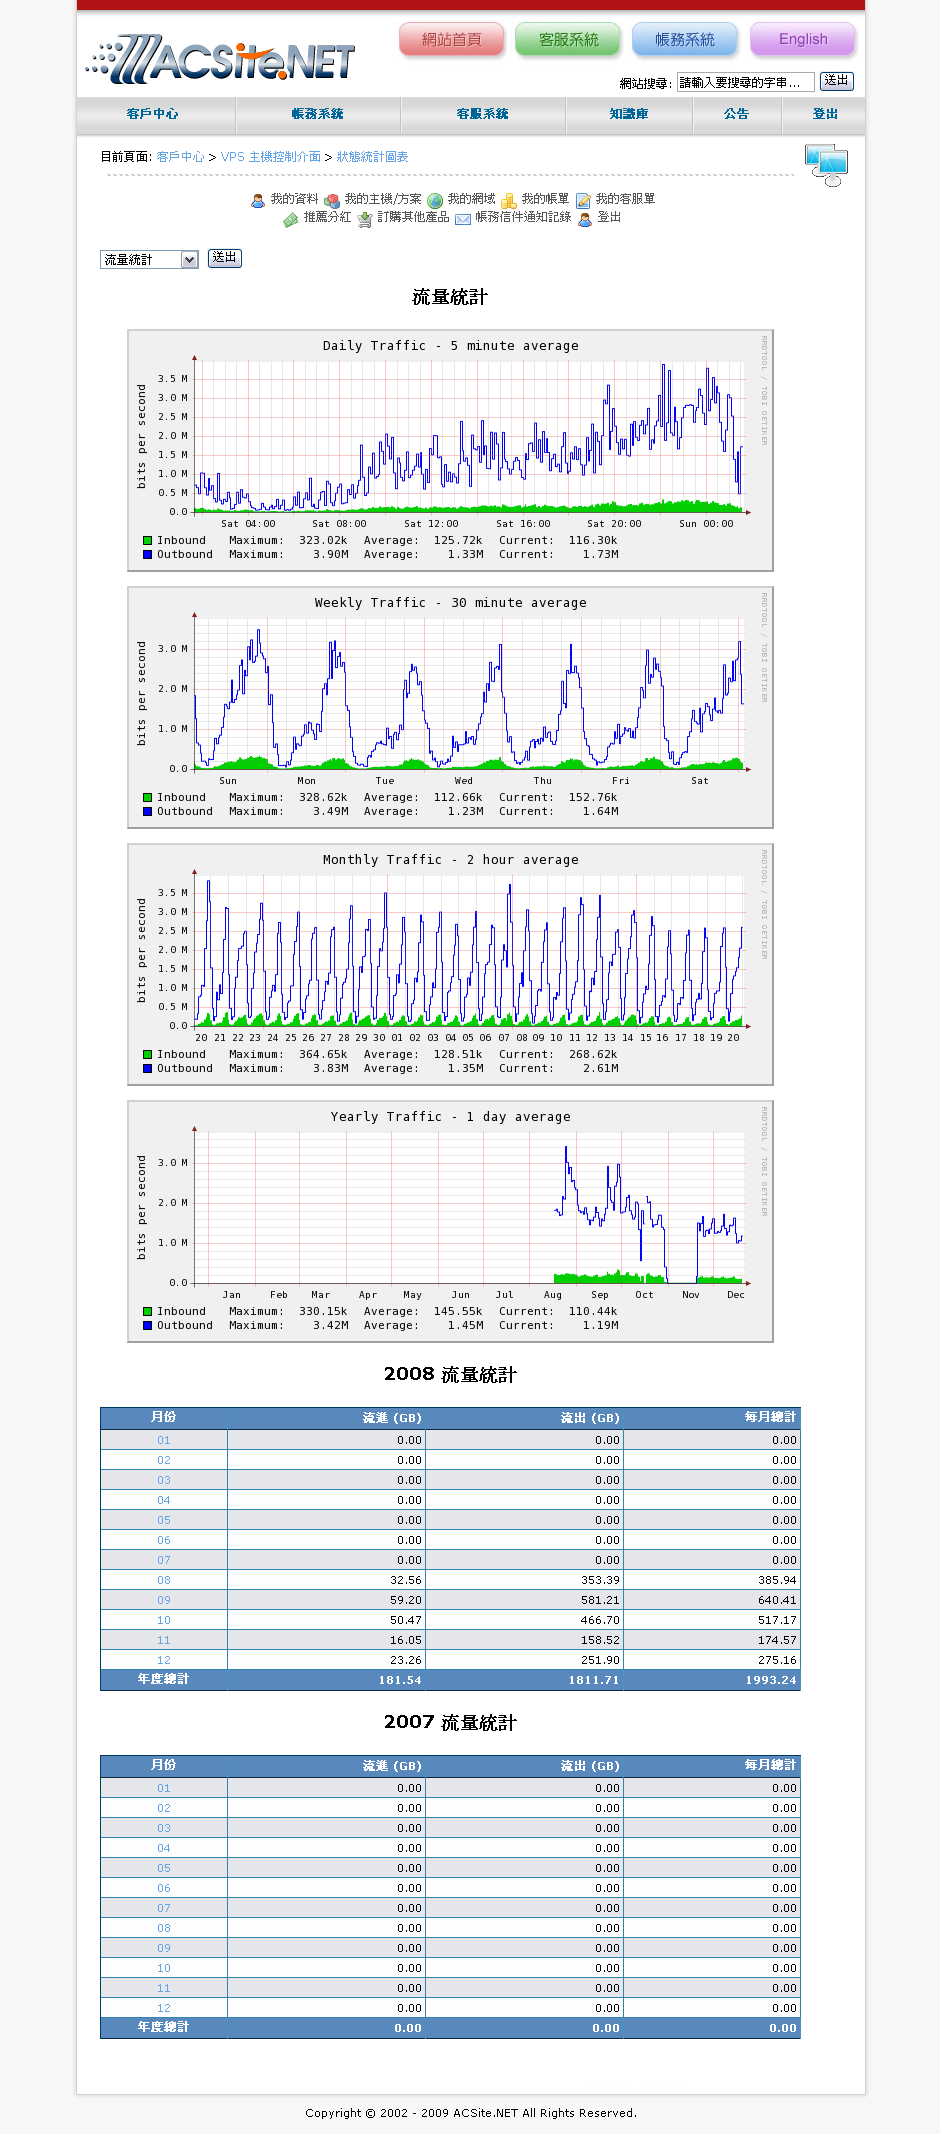The height and width of the screenshot is (2134, 940).
Task: Open month 09 in the 2008 table
Action: point(164,1600)
